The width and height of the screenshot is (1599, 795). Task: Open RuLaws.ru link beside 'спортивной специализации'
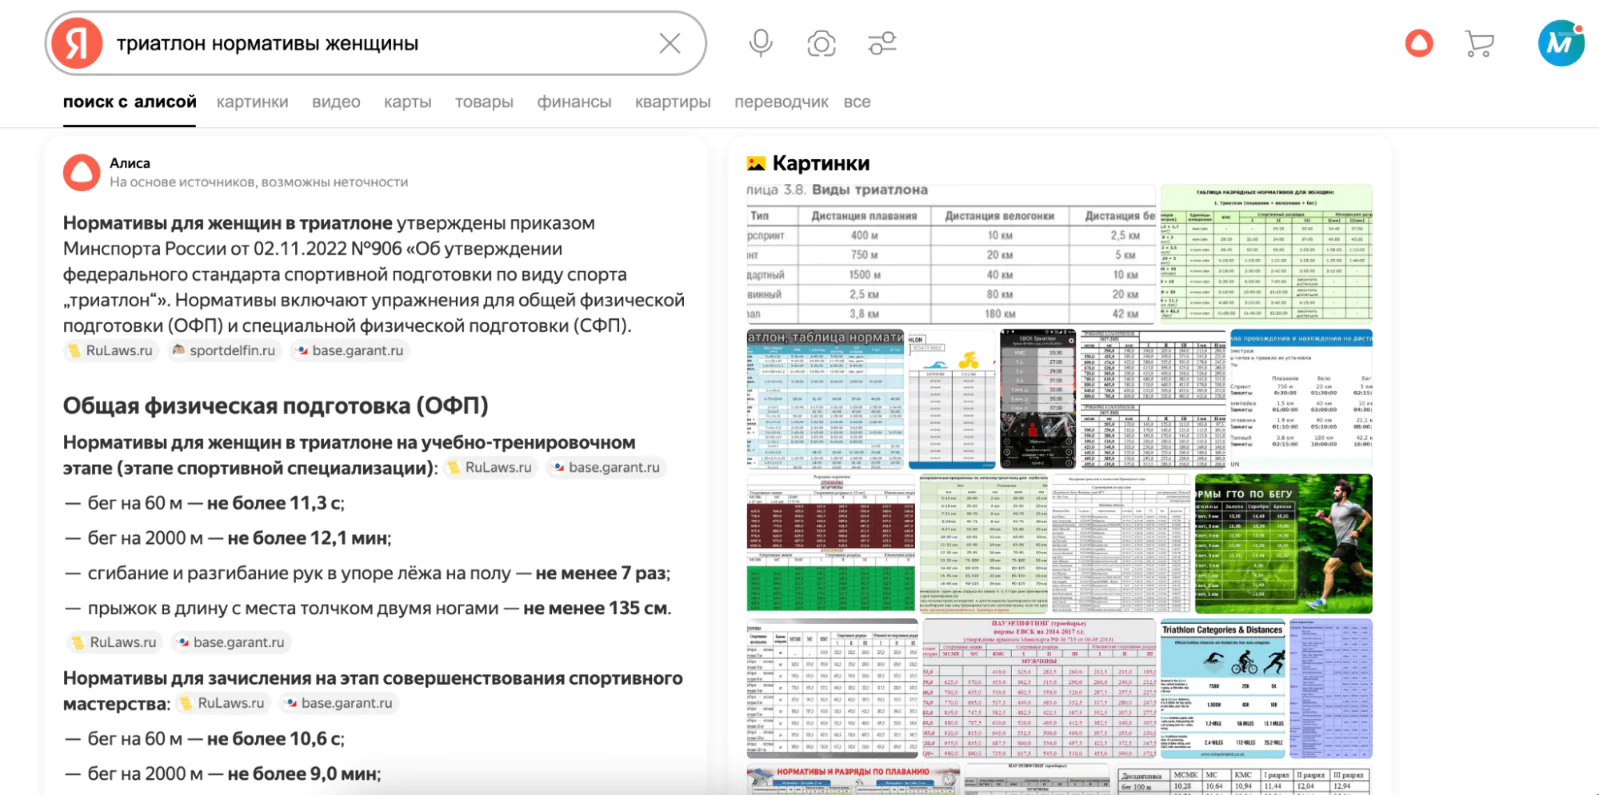(490, 468)
